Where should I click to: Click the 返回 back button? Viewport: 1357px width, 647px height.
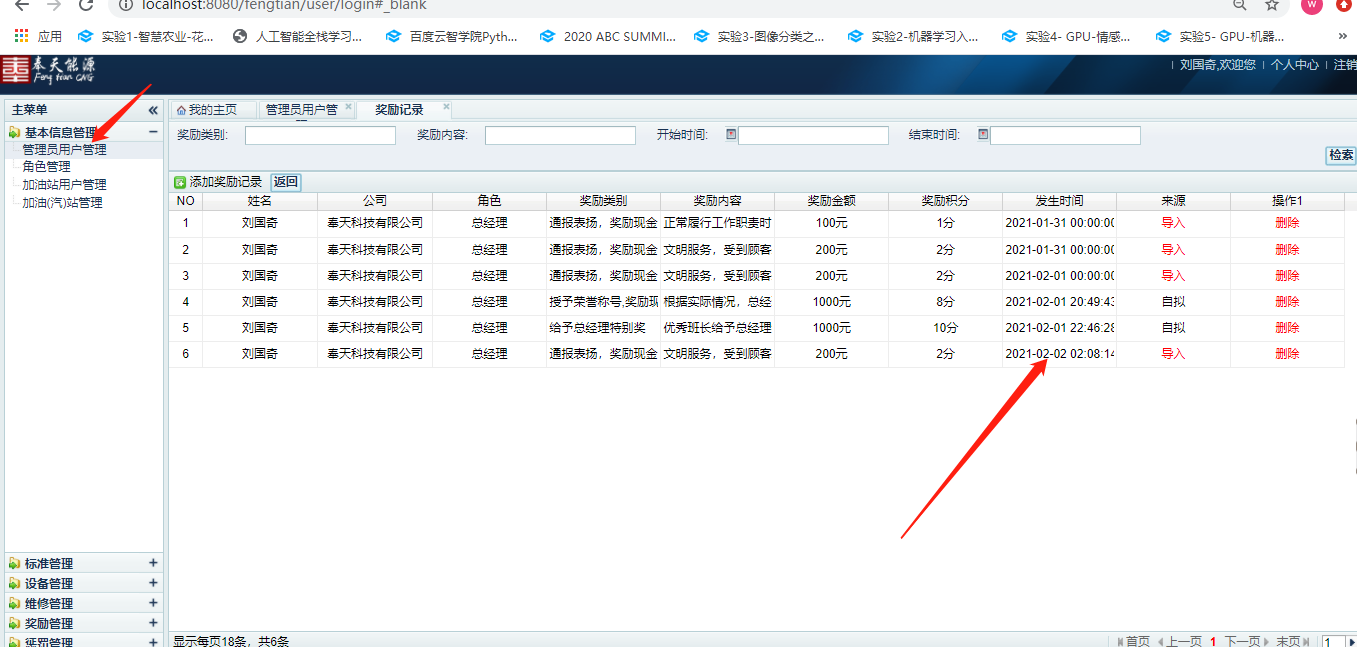(x=286, y=182)
